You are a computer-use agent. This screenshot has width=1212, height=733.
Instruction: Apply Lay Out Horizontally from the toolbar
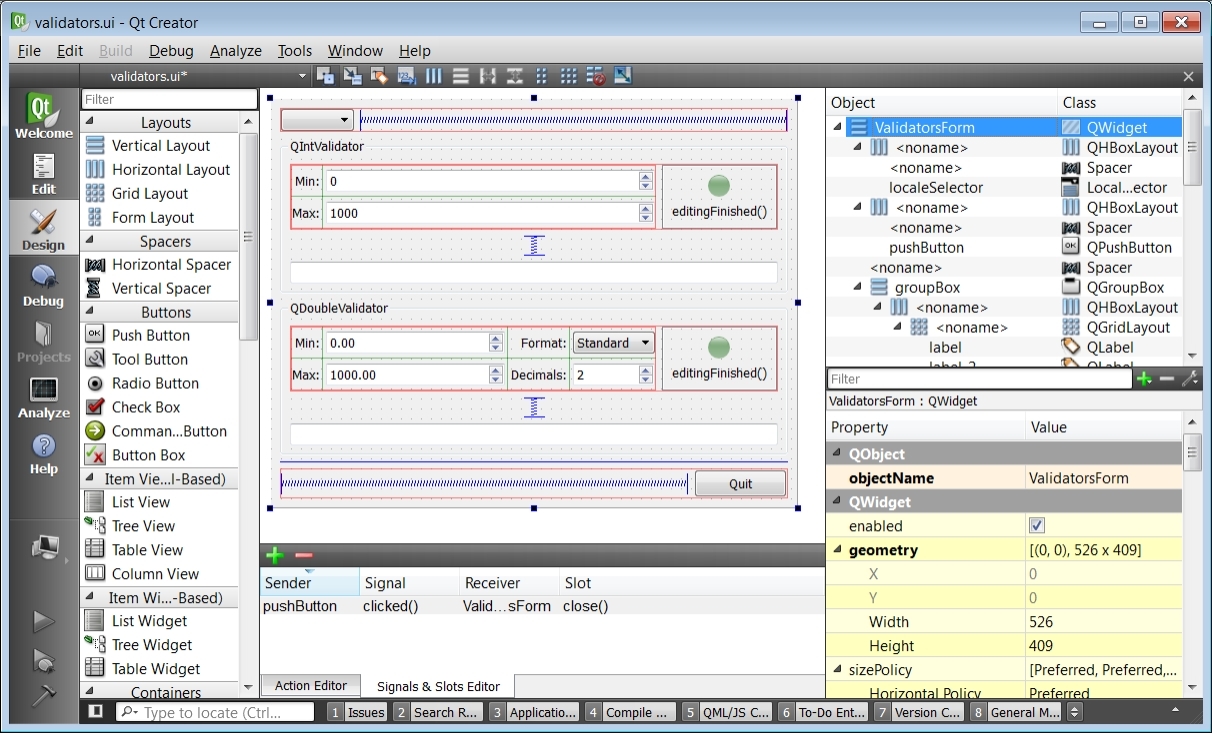[x=434, y=76]
